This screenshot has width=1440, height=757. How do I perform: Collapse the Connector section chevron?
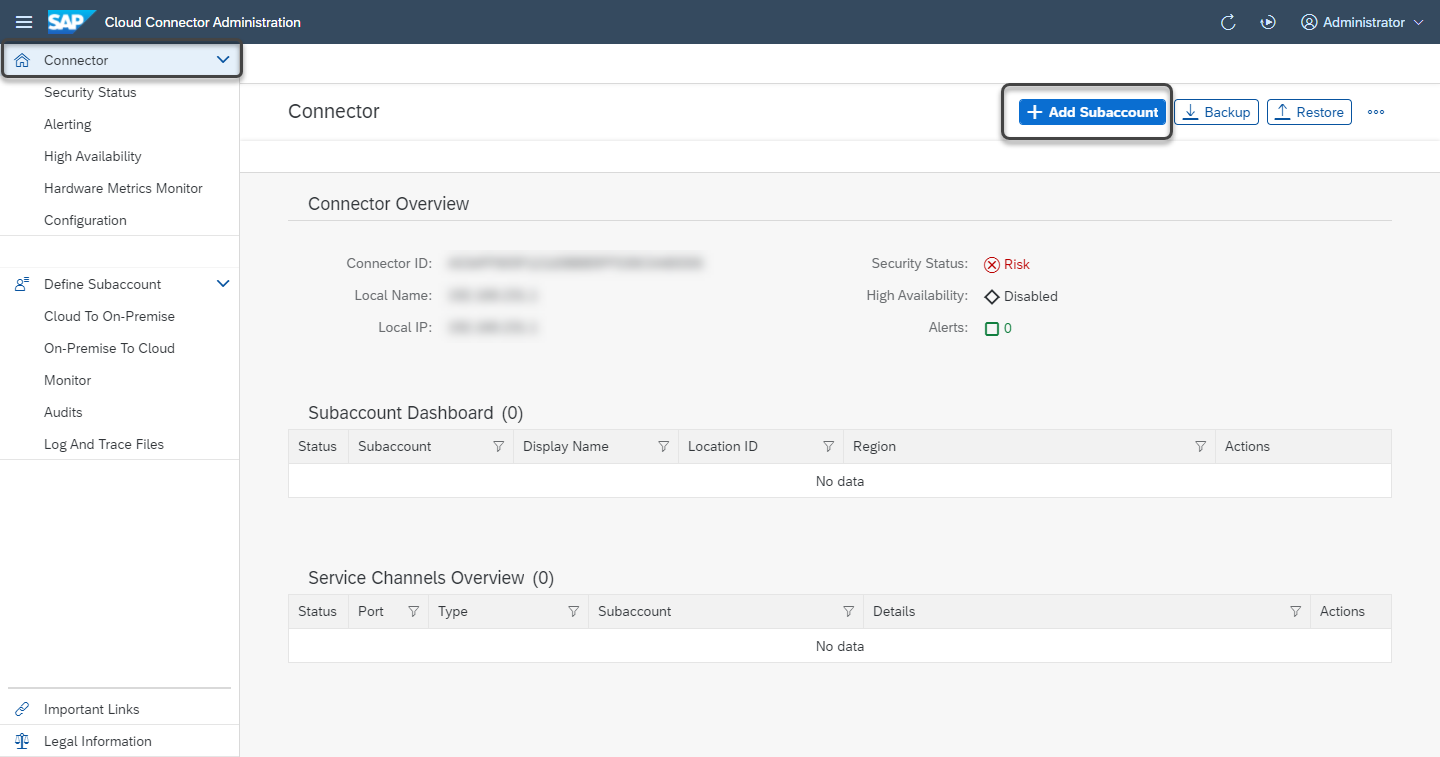point(223,60)
